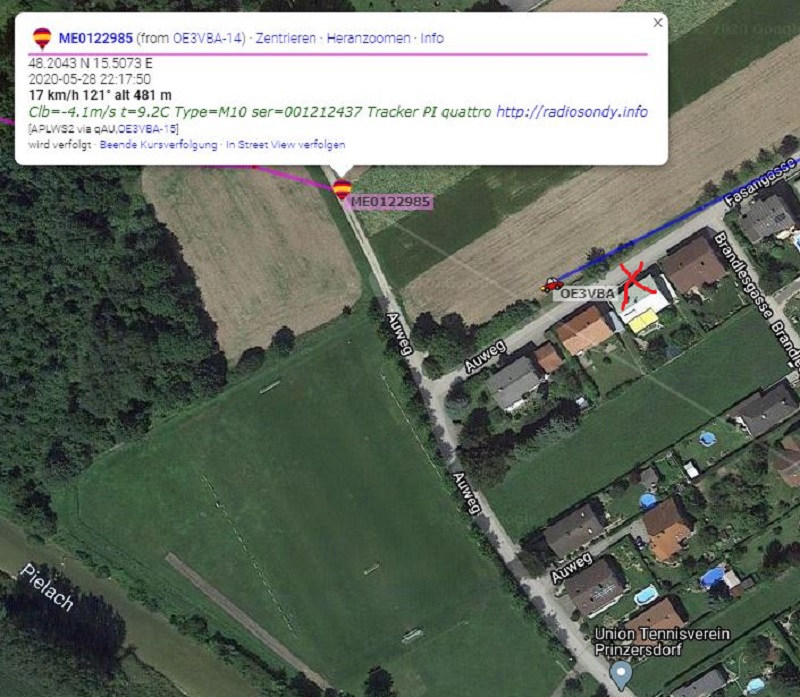Open the OE3VBA-14 source station link
800x697 pixels.
pyautogui.click(x=208, y=38)
